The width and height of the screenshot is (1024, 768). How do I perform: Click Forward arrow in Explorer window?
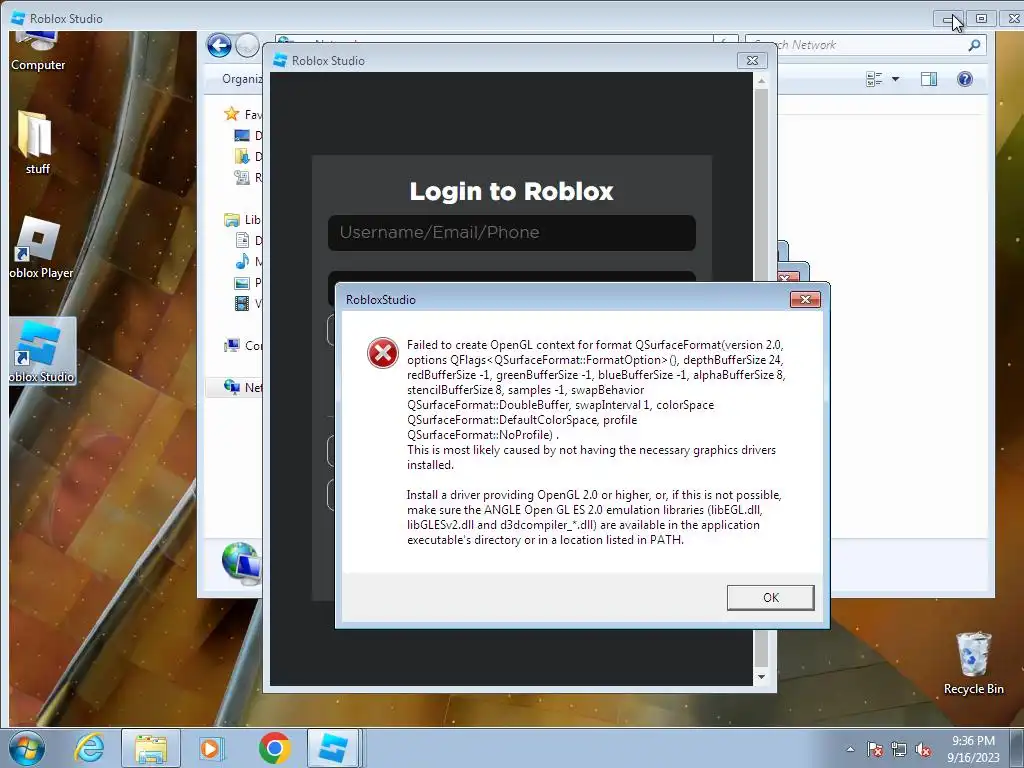pos(247,45)
